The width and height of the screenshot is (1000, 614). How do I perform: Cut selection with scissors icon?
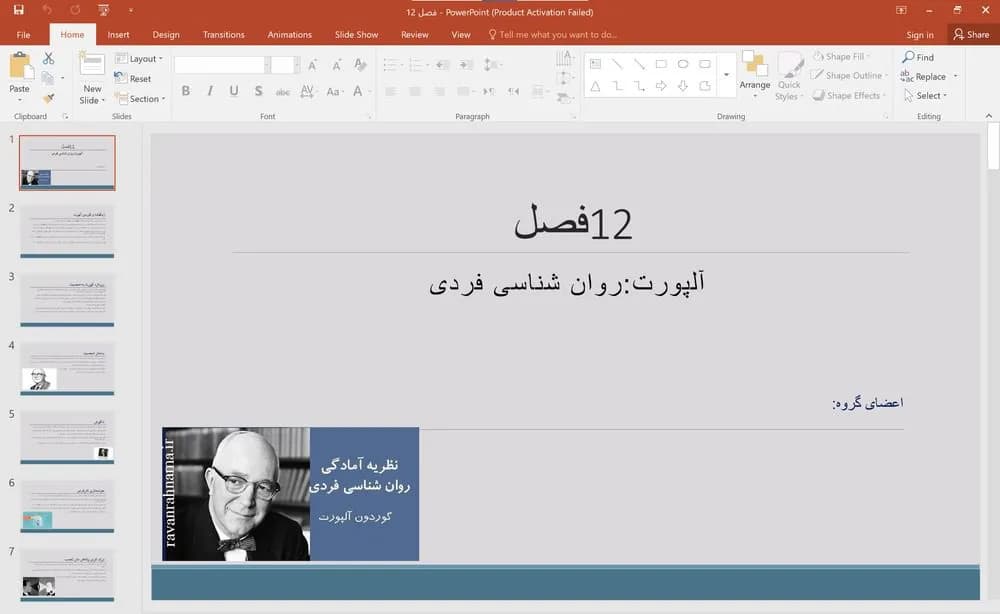pyautogui.click(x=48, y=59)
